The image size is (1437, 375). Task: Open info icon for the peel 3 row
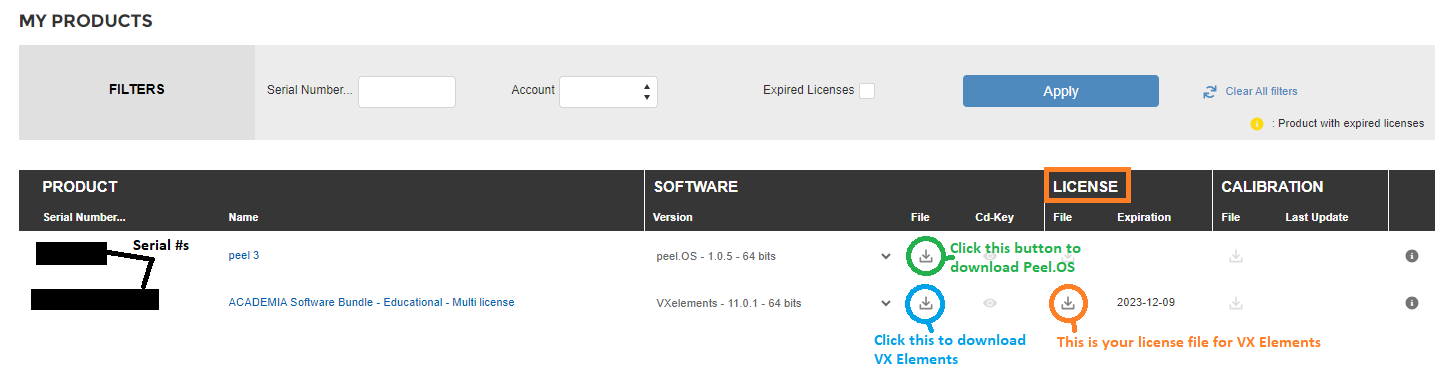[x=1411, y=256]
